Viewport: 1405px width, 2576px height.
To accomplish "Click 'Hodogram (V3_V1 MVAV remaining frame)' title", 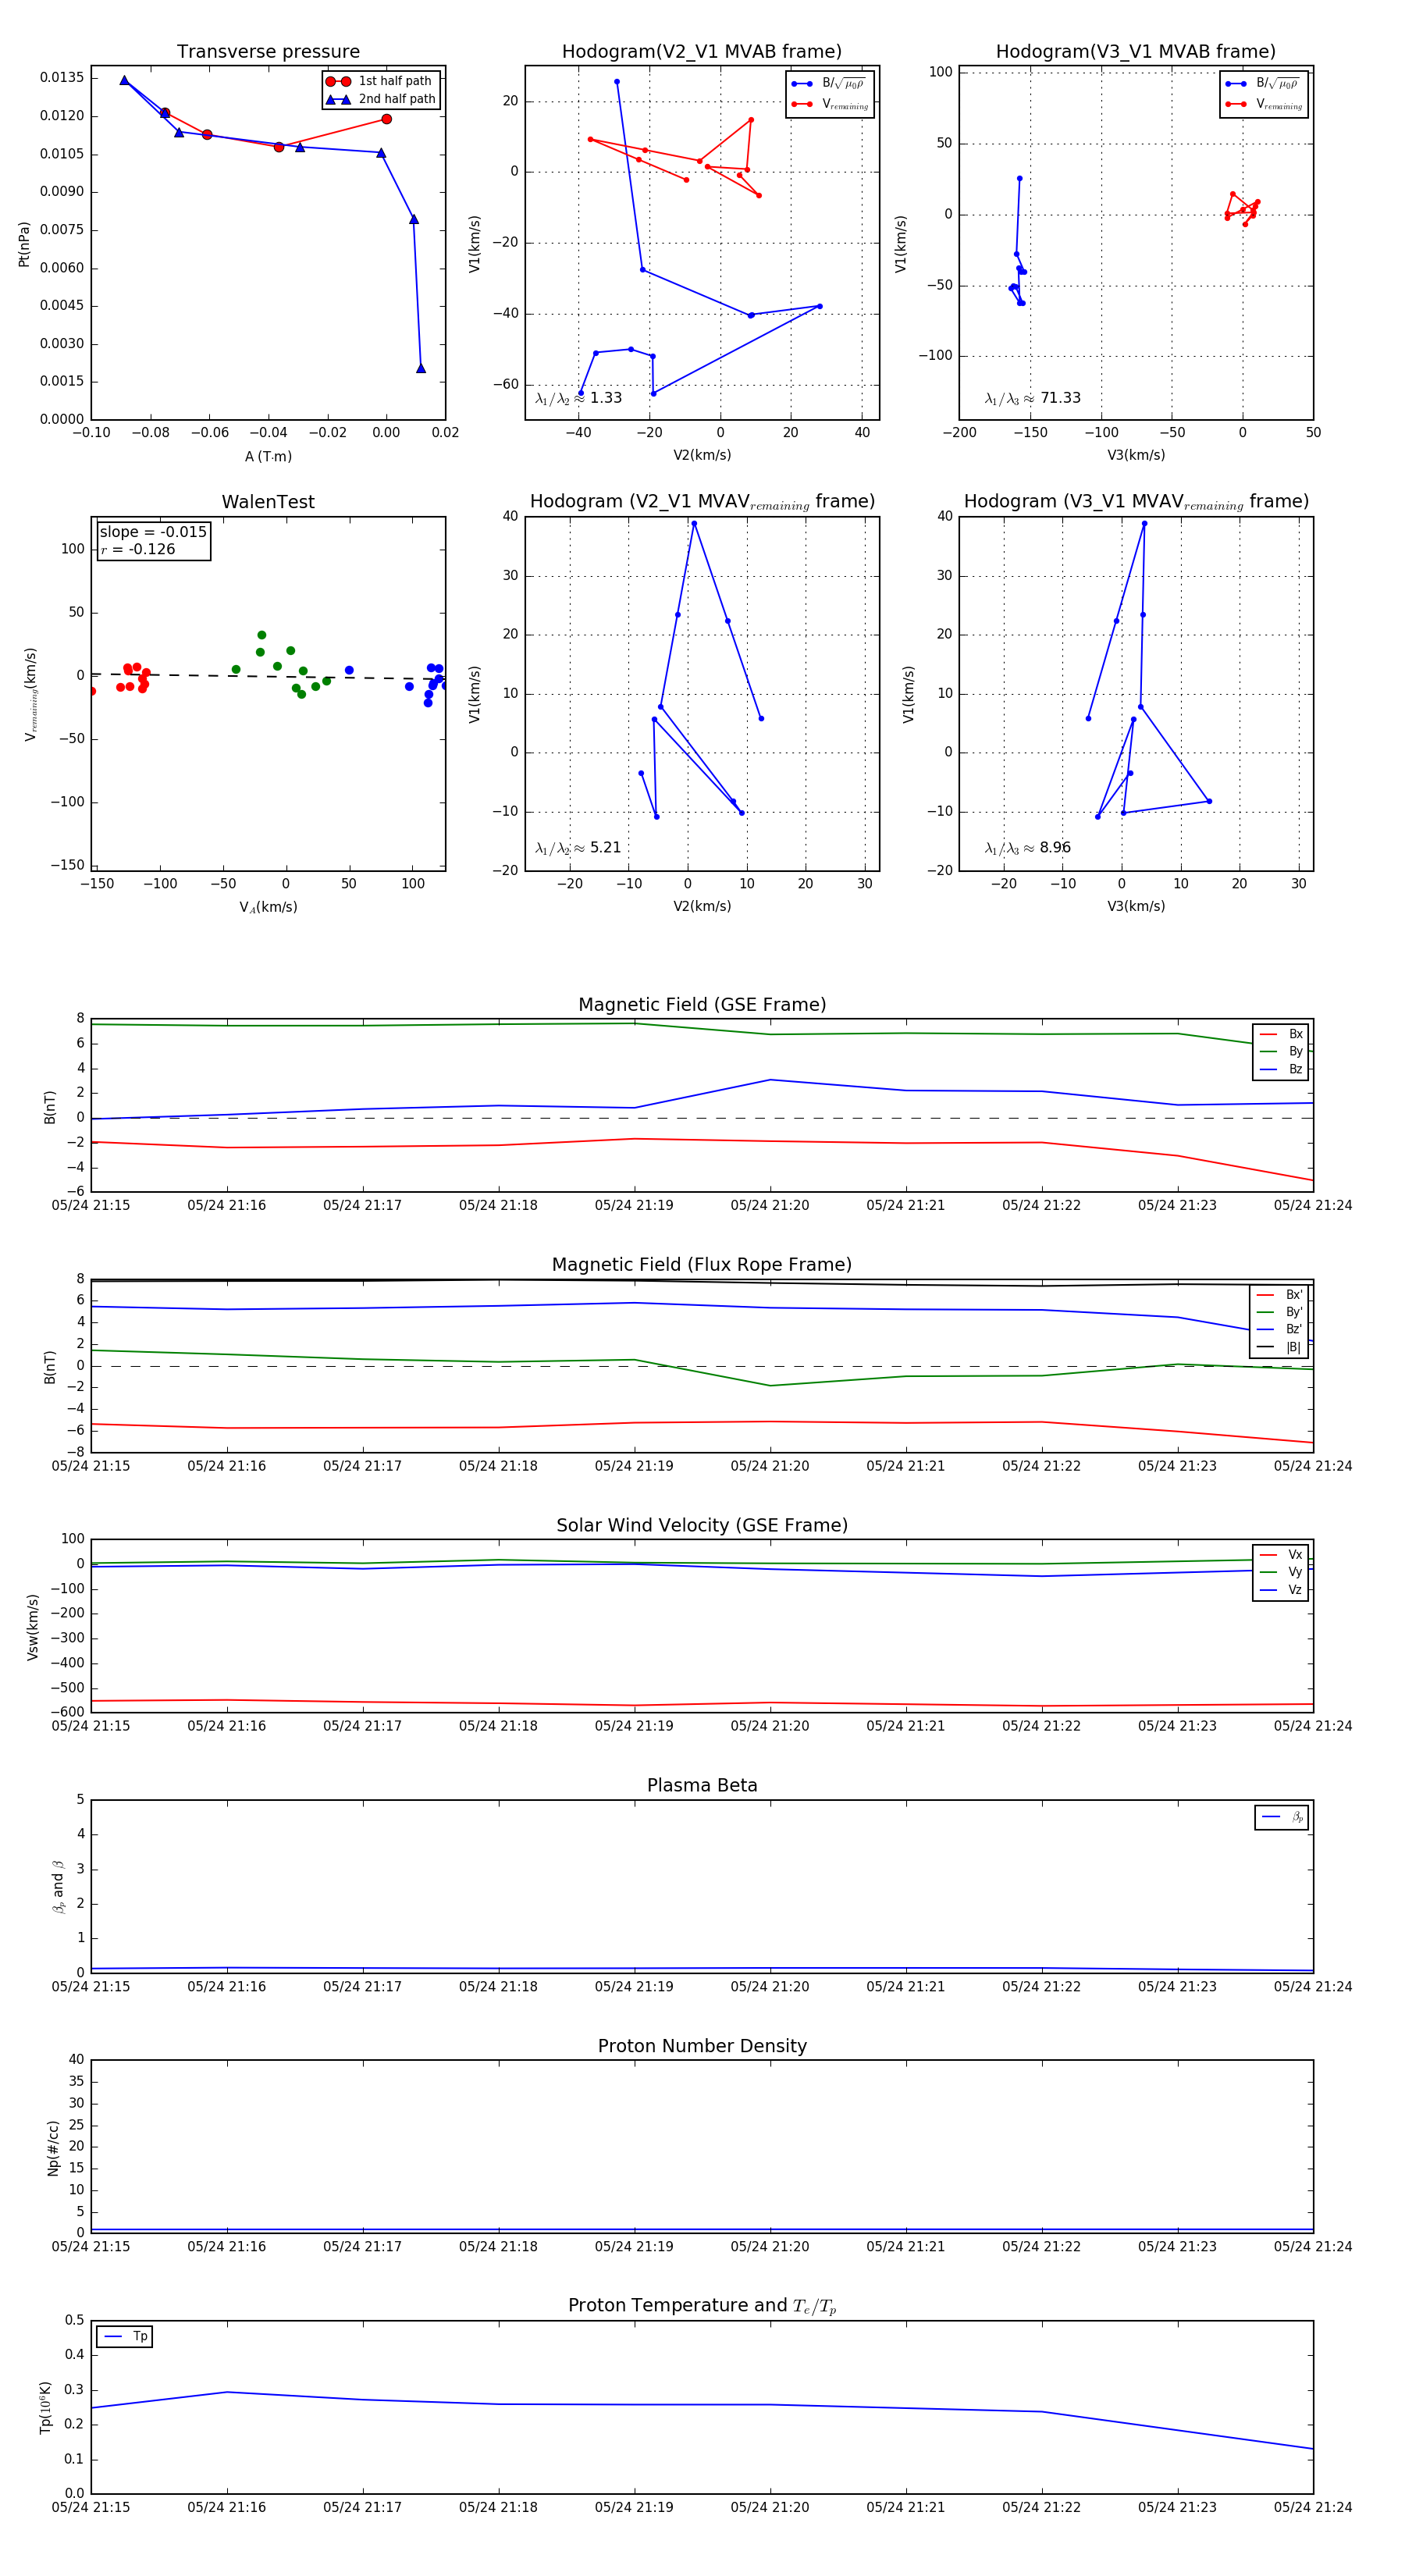I will point(1136,502).
